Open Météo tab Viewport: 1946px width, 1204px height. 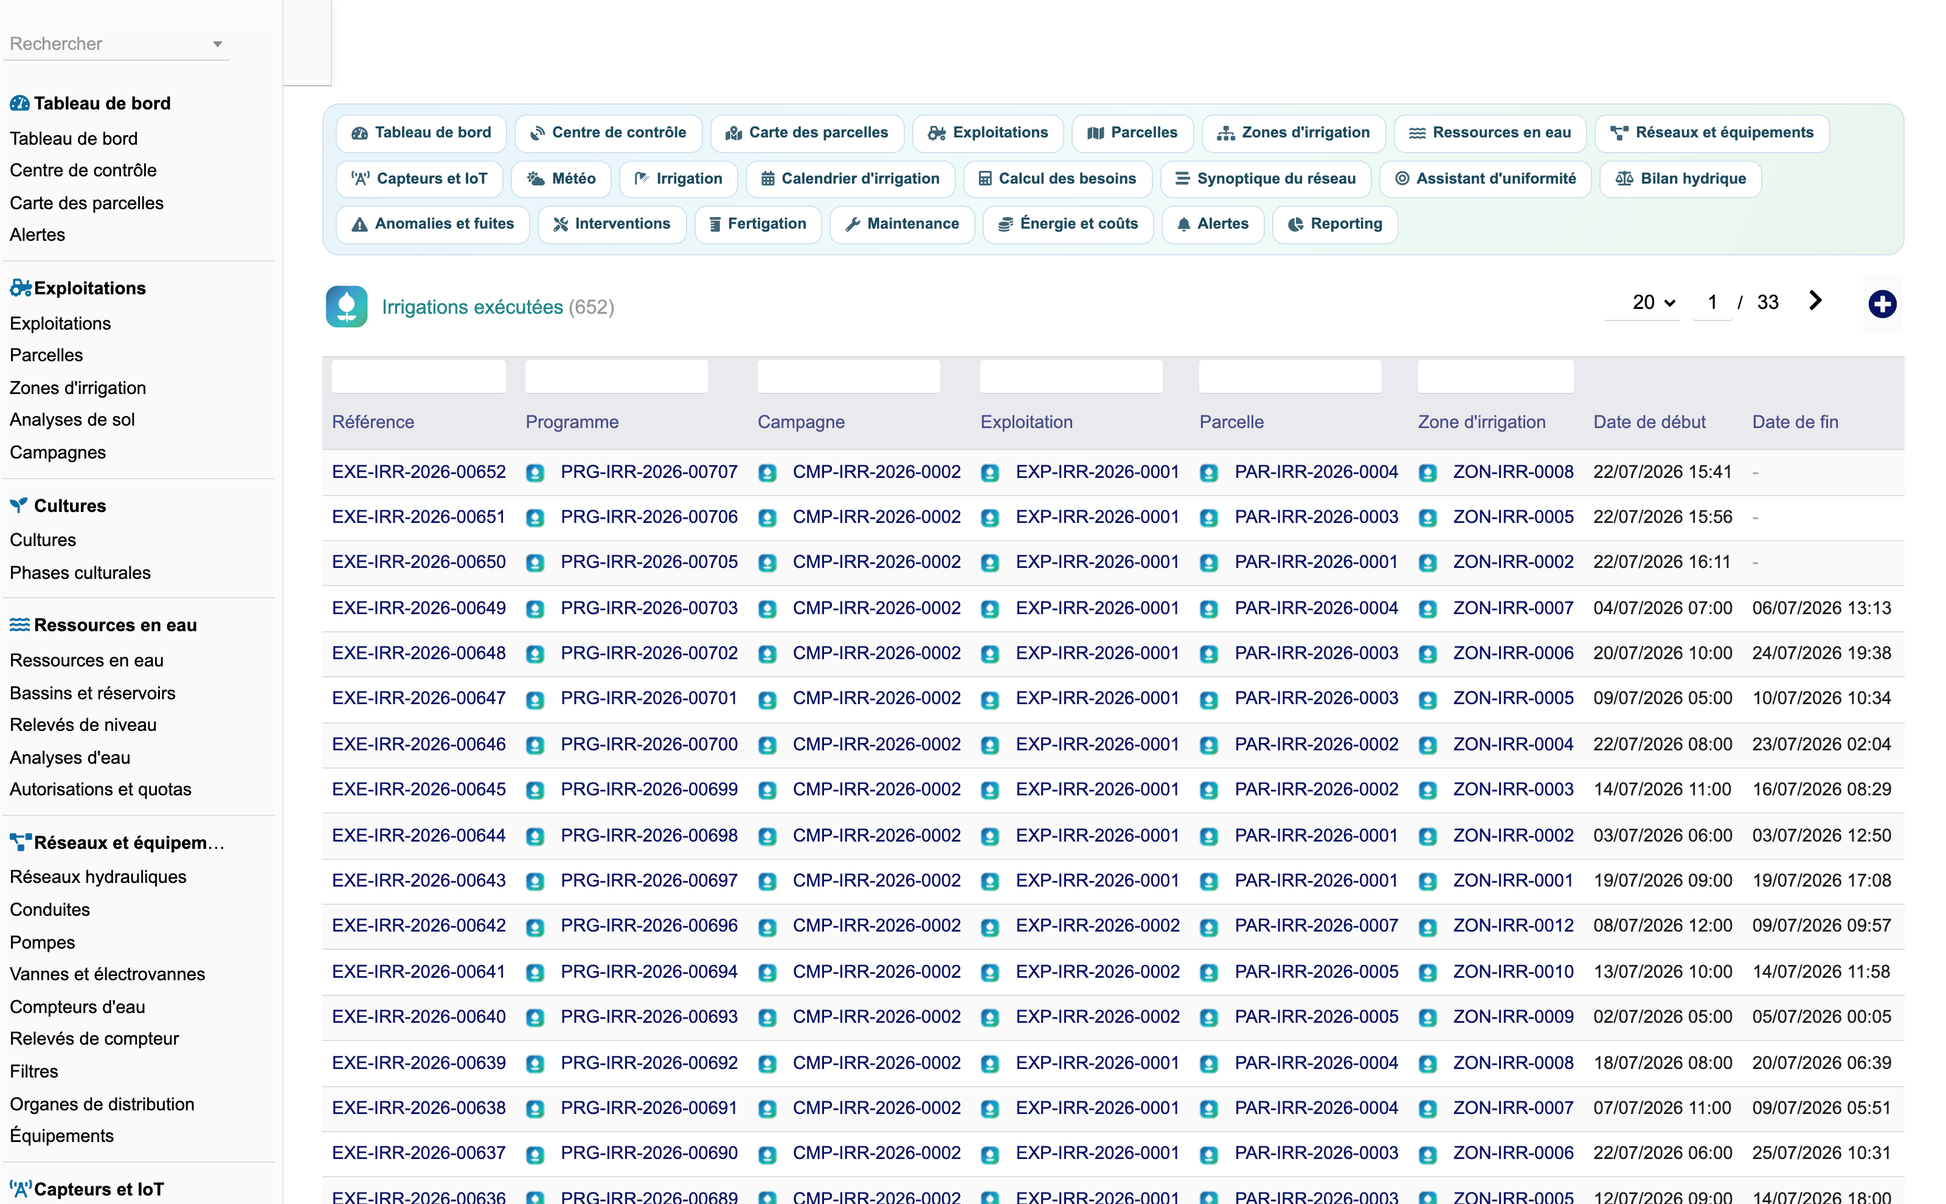[561, 179]
